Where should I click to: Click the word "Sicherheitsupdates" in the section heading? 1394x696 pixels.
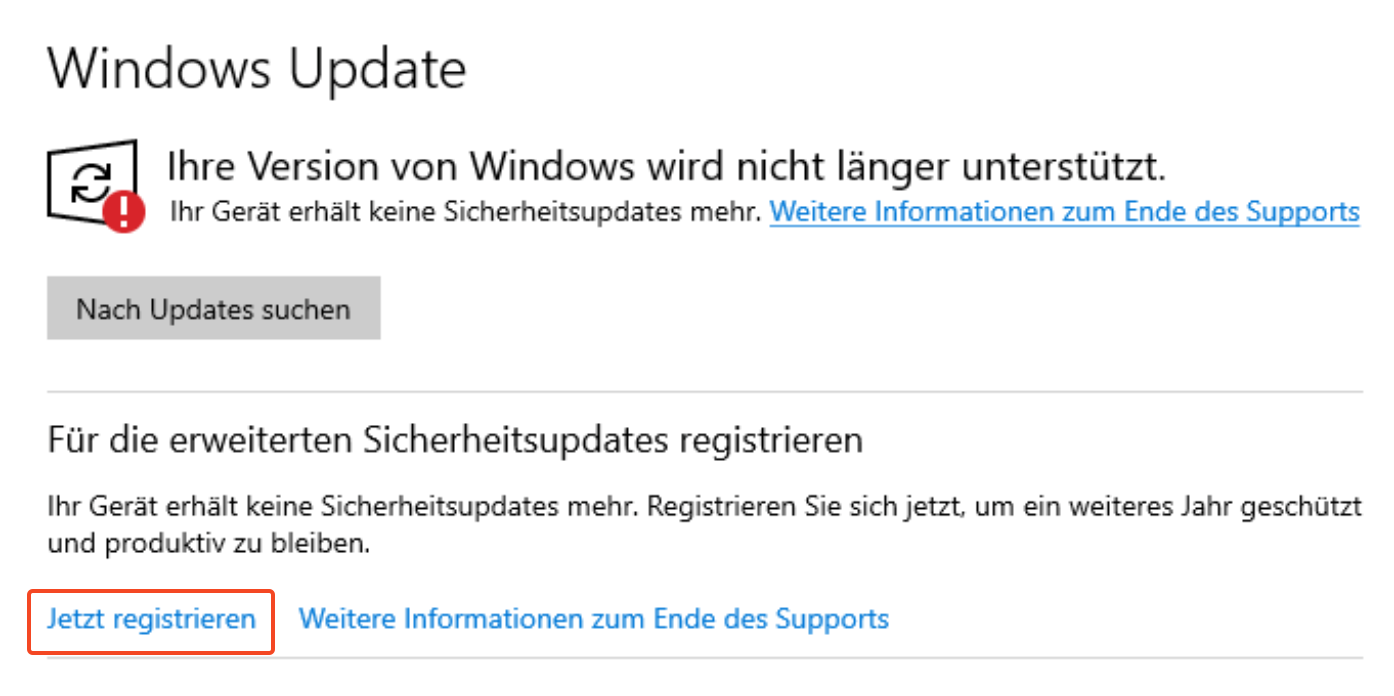click(x=512, y=440)
